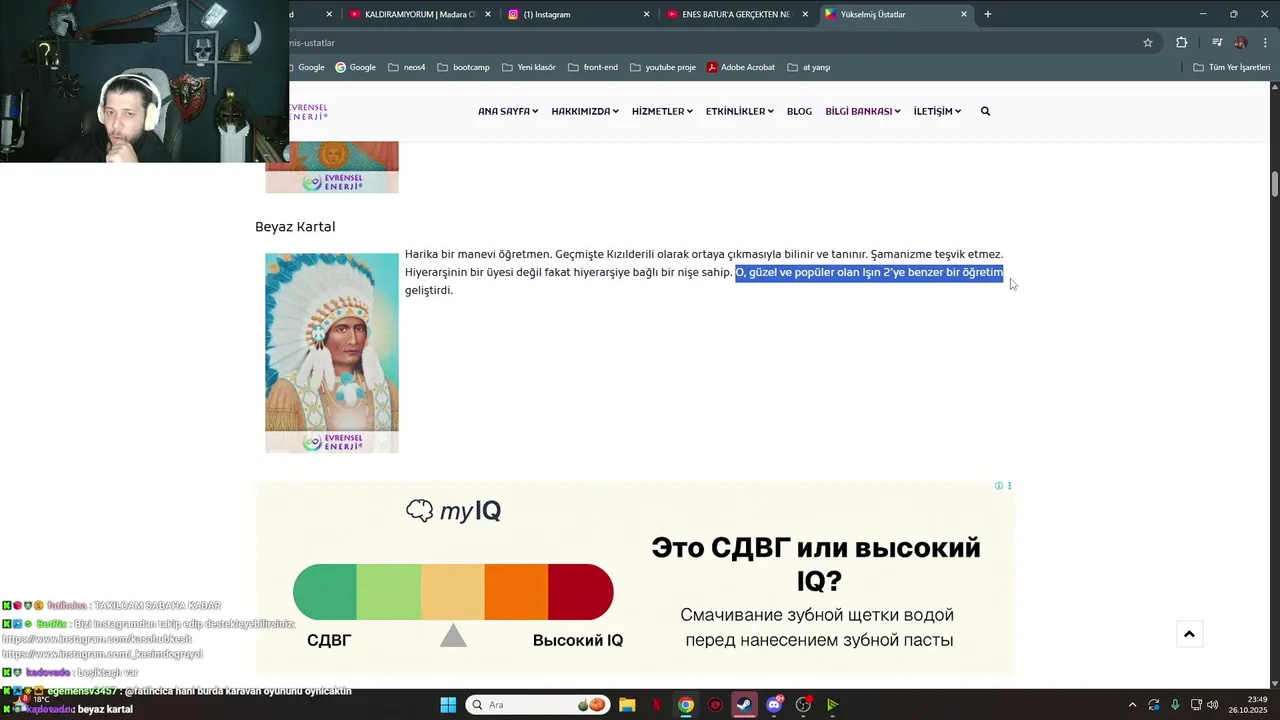This screenshot has height=720, width=1280.
Task: Open the Windows Start menu
Action: click(448, 705)
